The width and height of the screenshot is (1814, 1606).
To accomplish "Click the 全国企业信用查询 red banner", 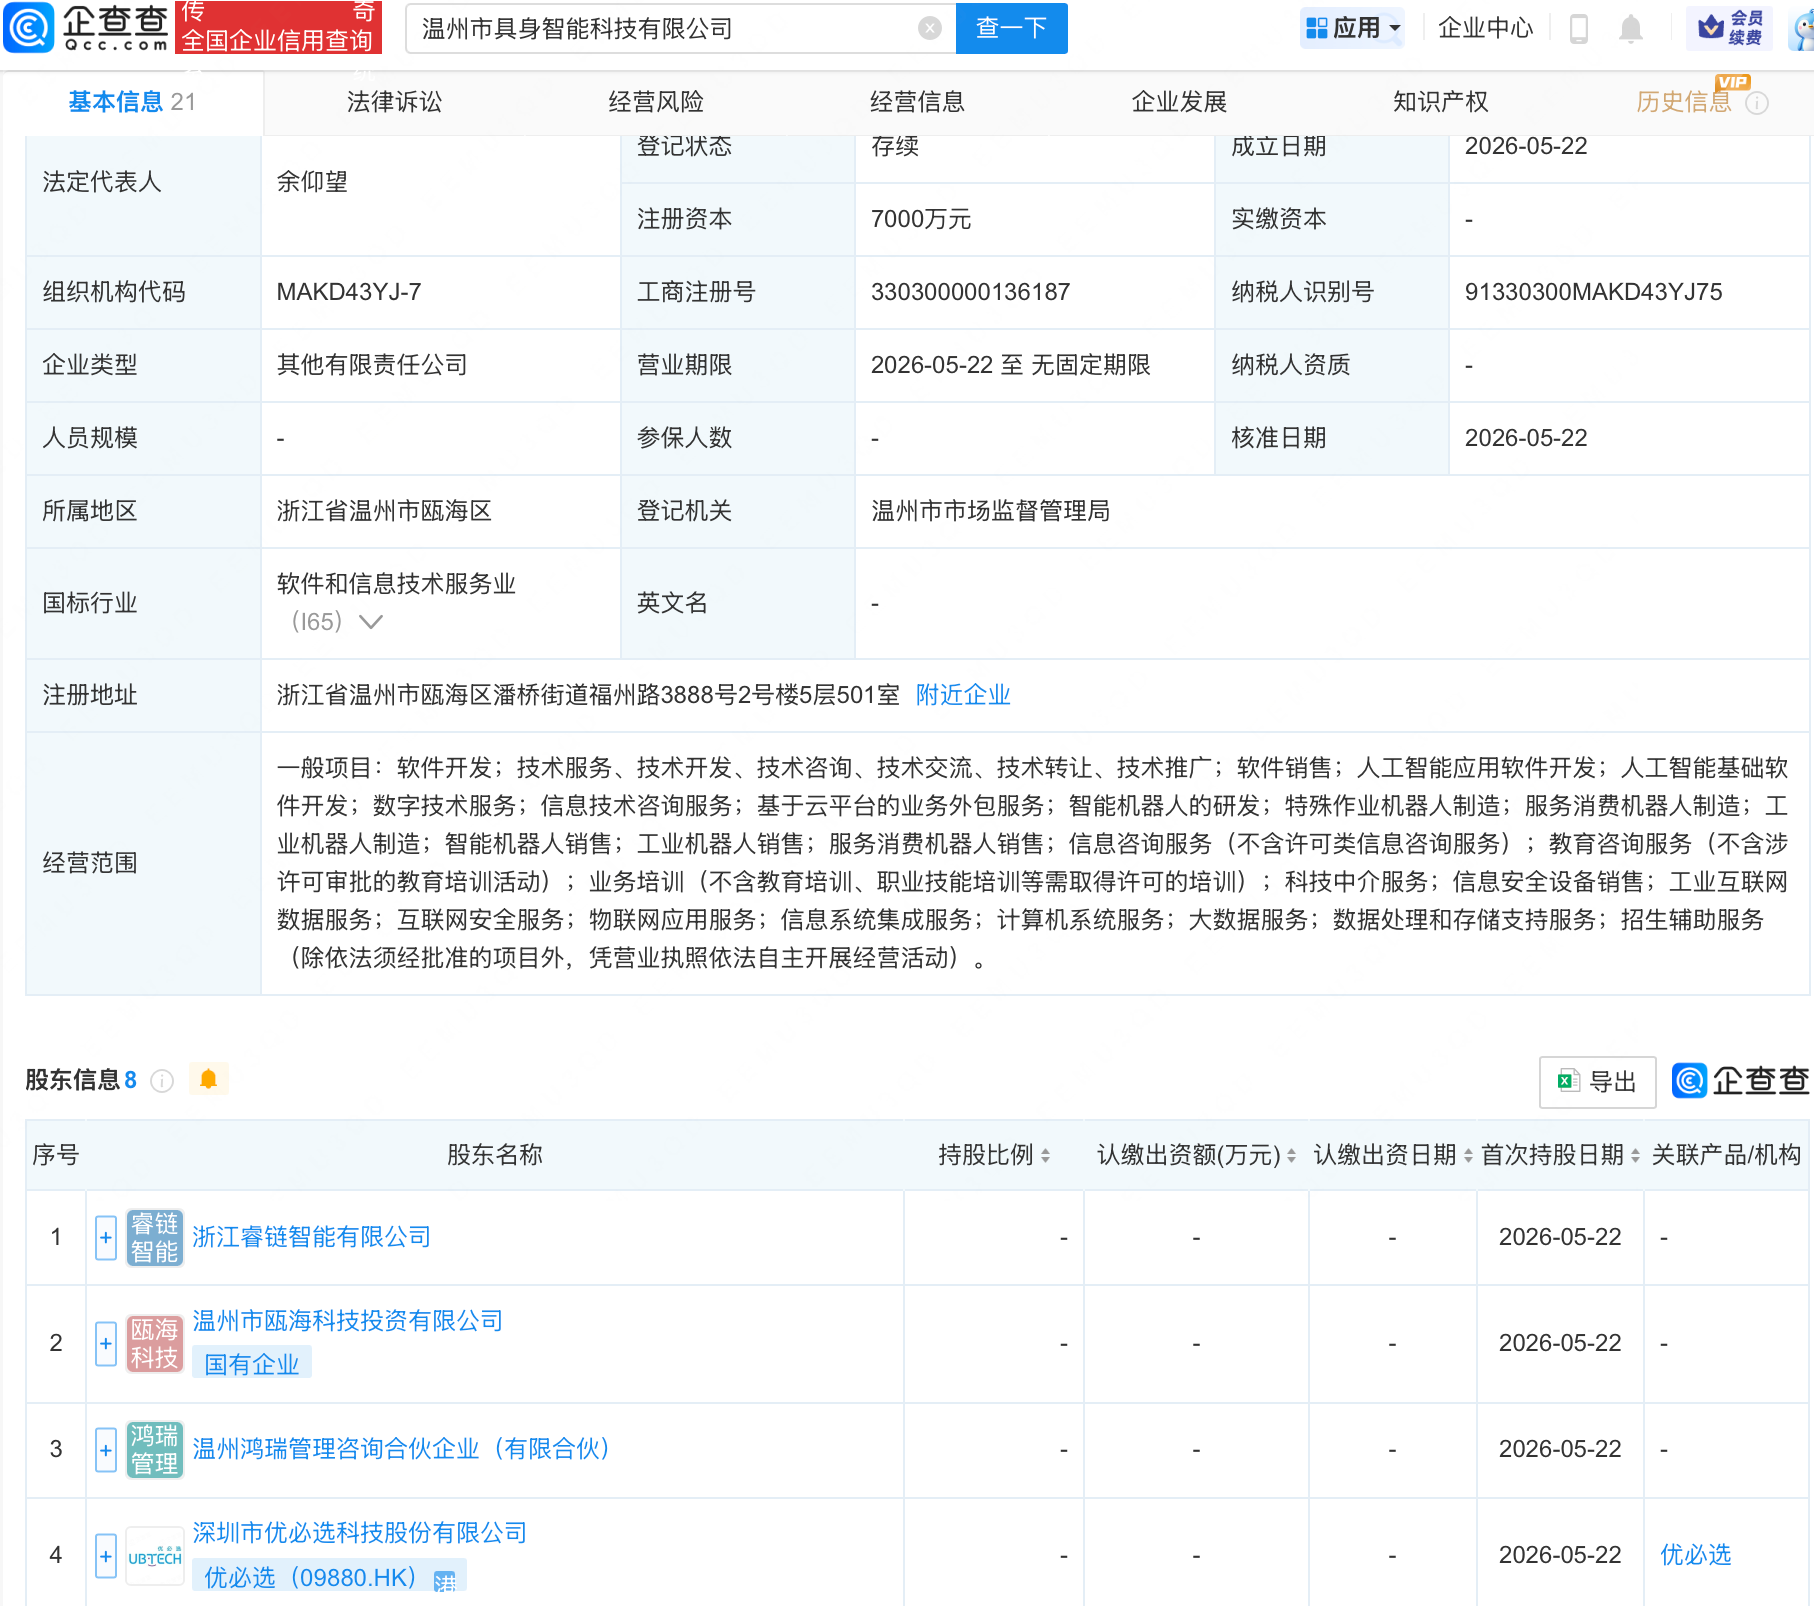I will click(x=278, y=27).
